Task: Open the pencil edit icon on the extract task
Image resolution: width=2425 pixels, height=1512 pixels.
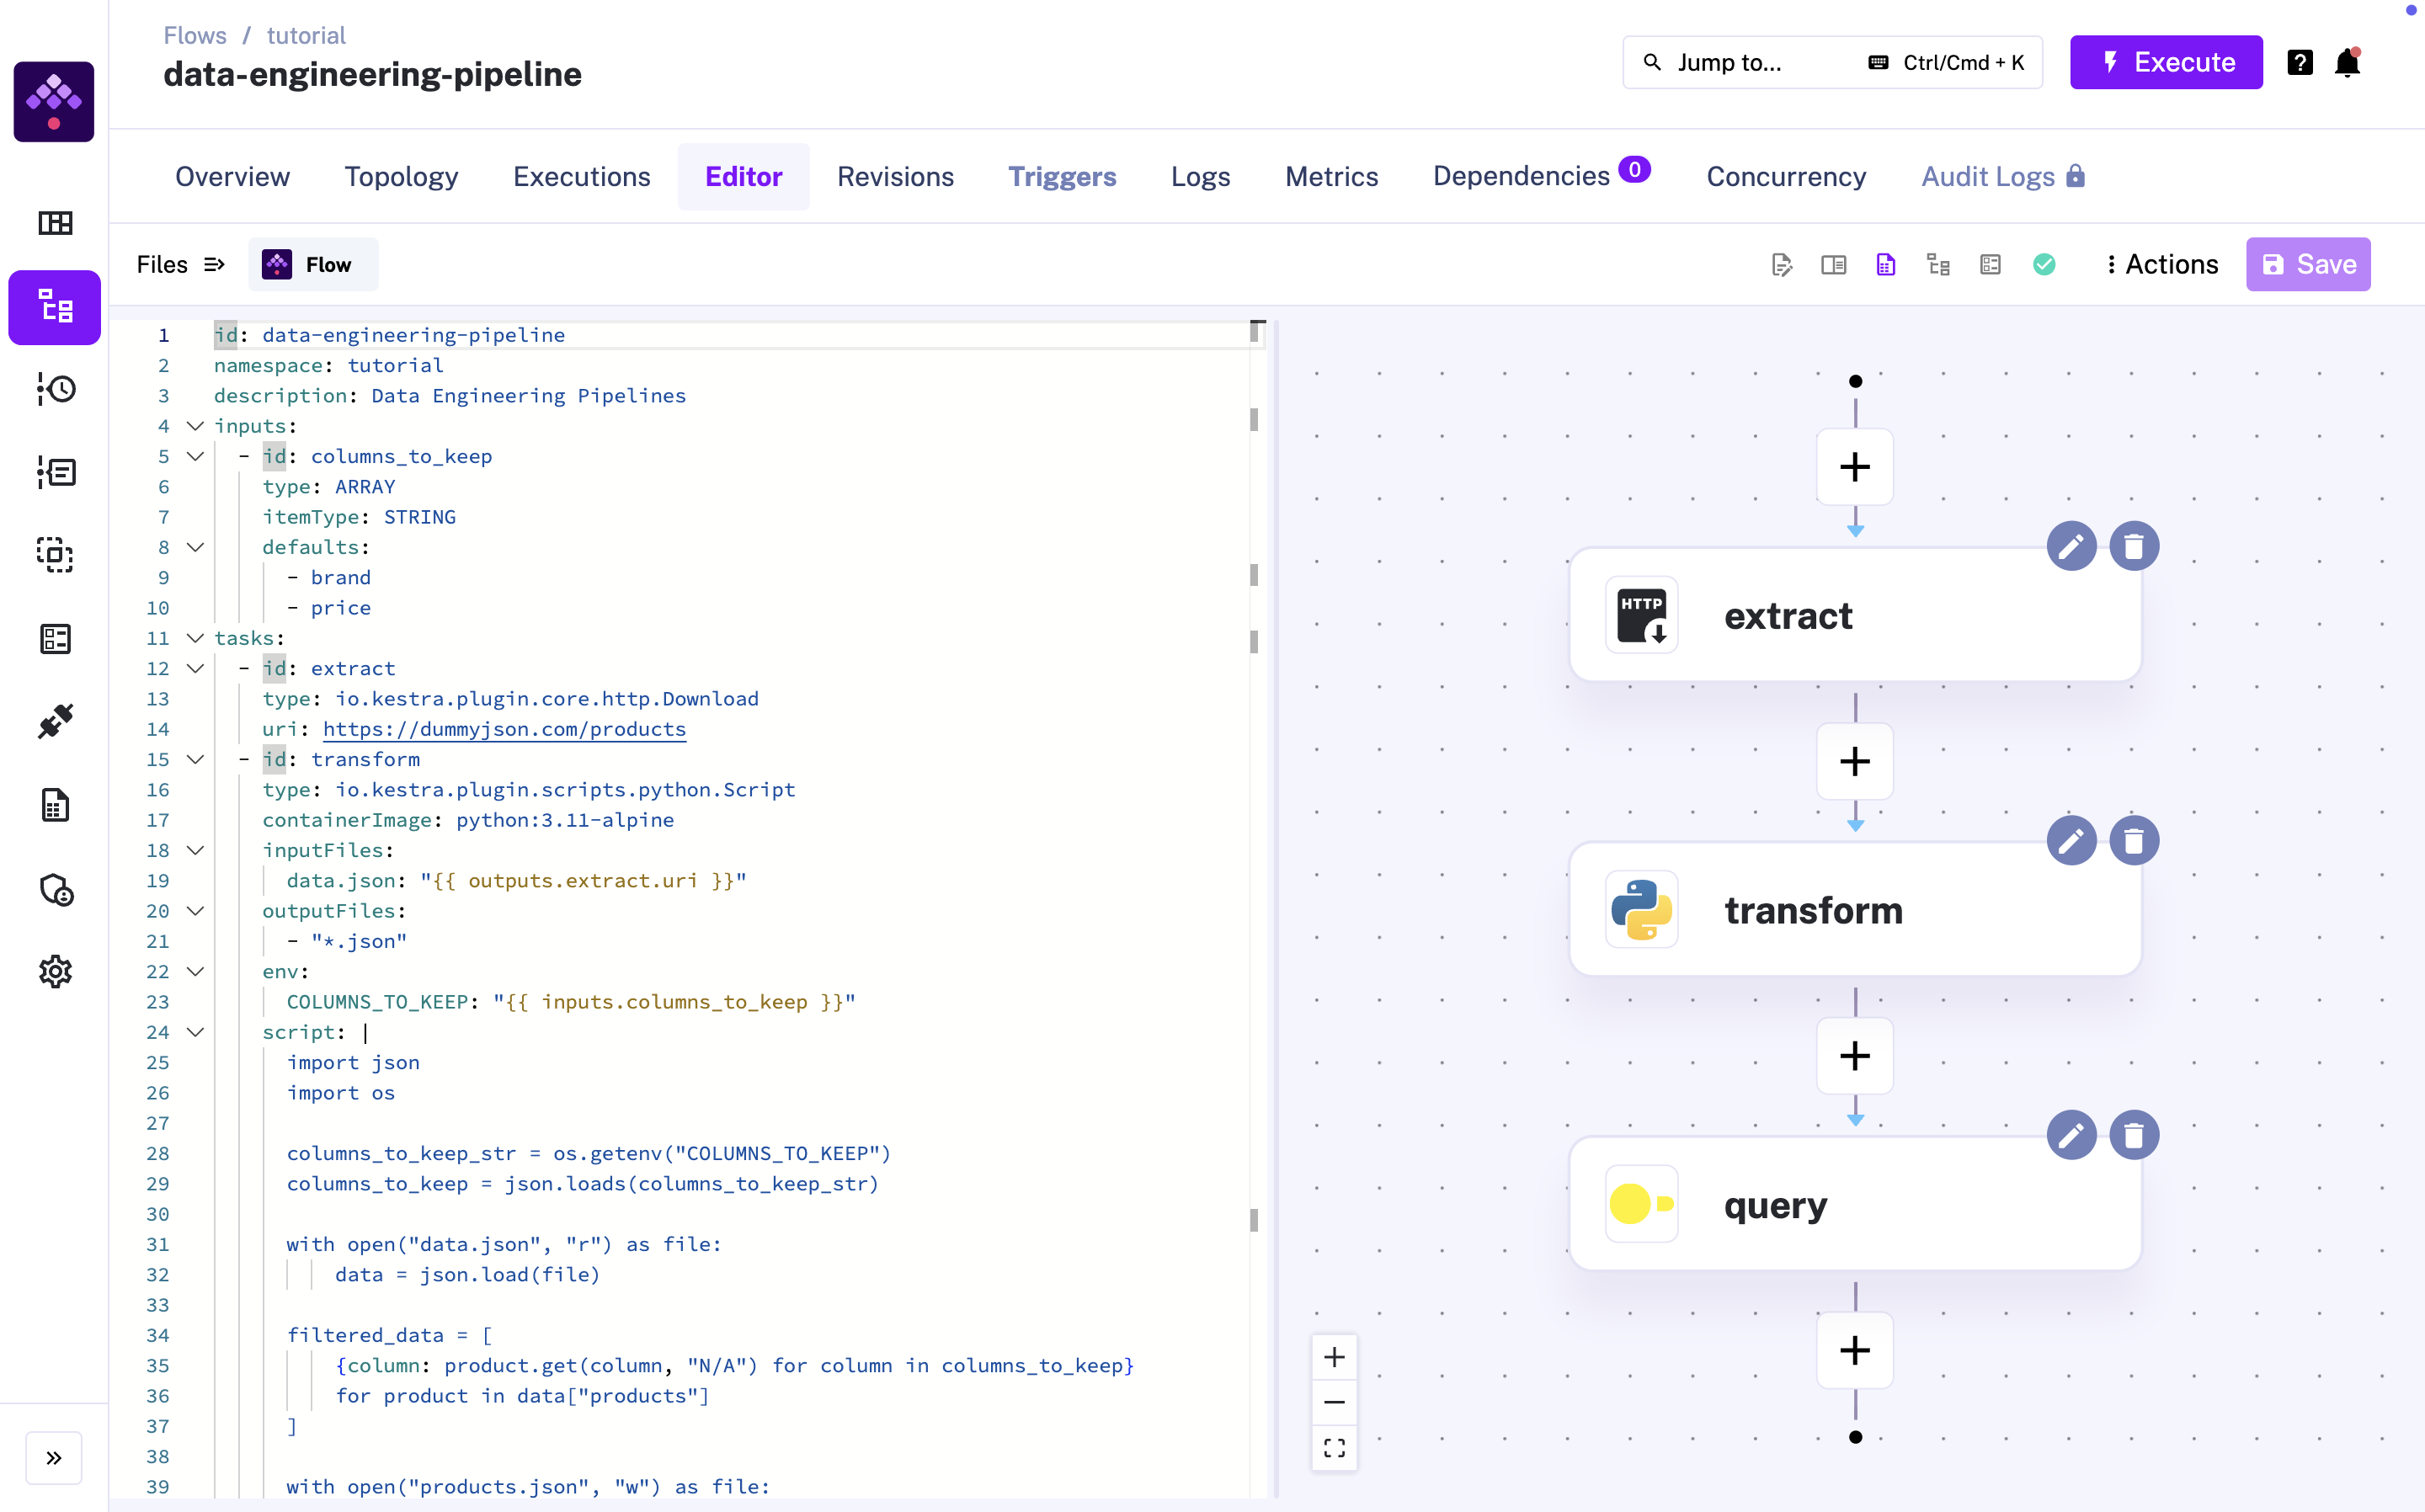Action: 2071,546
